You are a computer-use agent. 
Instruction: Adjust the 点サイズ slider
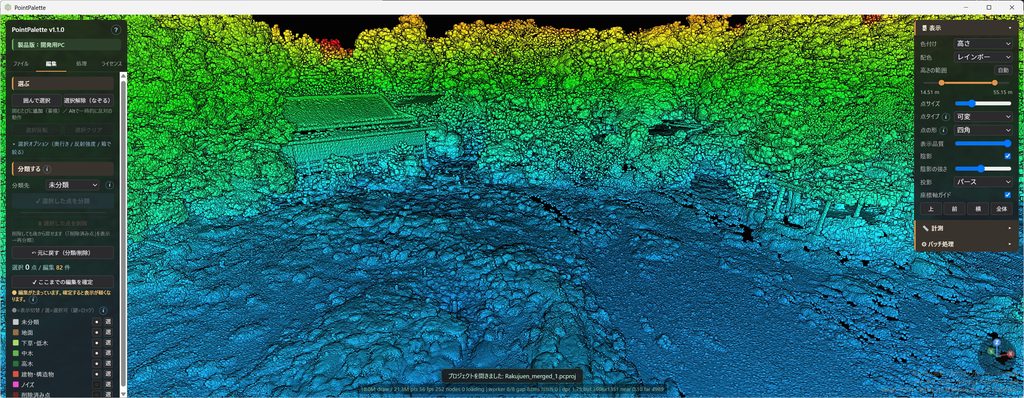point(983,103)
